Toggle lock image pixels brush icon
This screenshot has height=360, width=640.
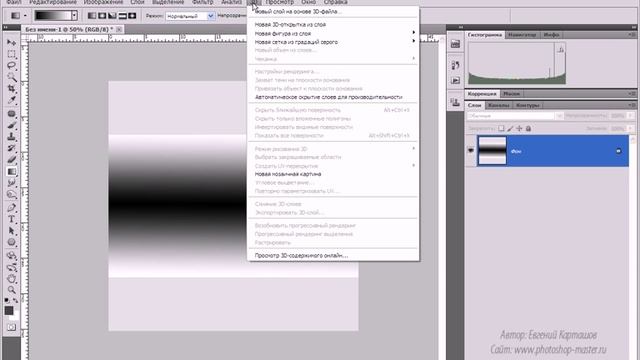coord(510,128)
